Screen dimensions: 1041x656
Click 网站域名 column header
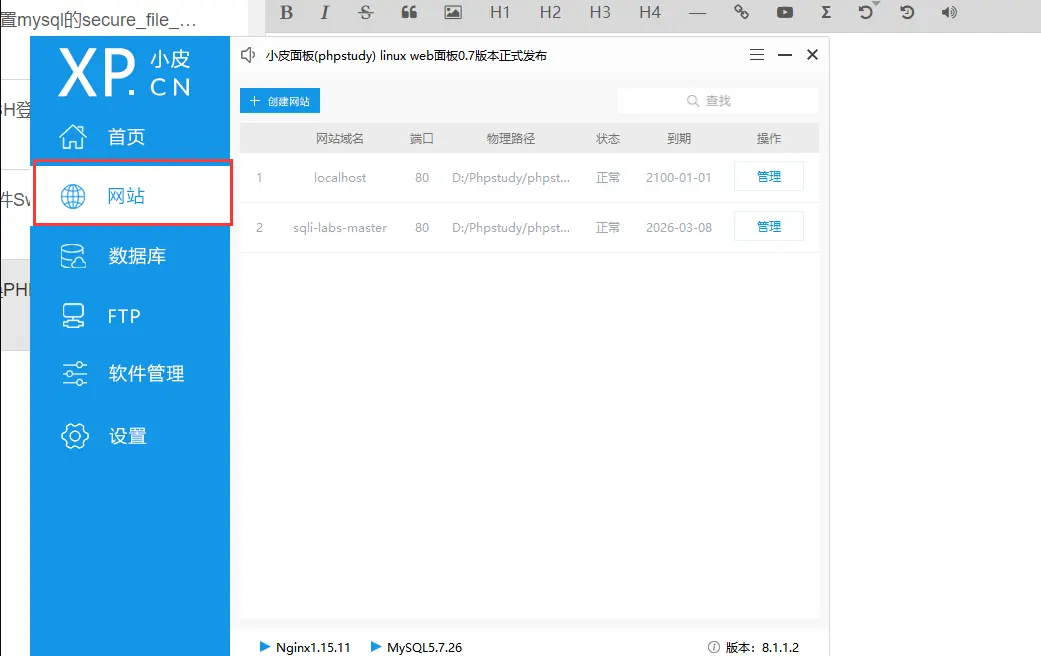[x=339, y=138]
